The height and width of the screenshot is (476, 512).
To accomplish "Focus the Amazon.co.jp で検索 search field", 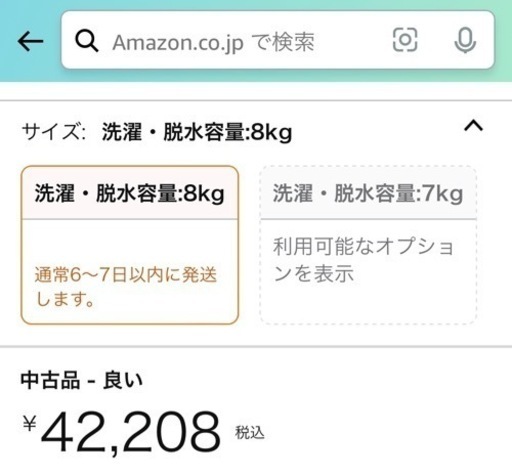I will (x=278, y=40).
